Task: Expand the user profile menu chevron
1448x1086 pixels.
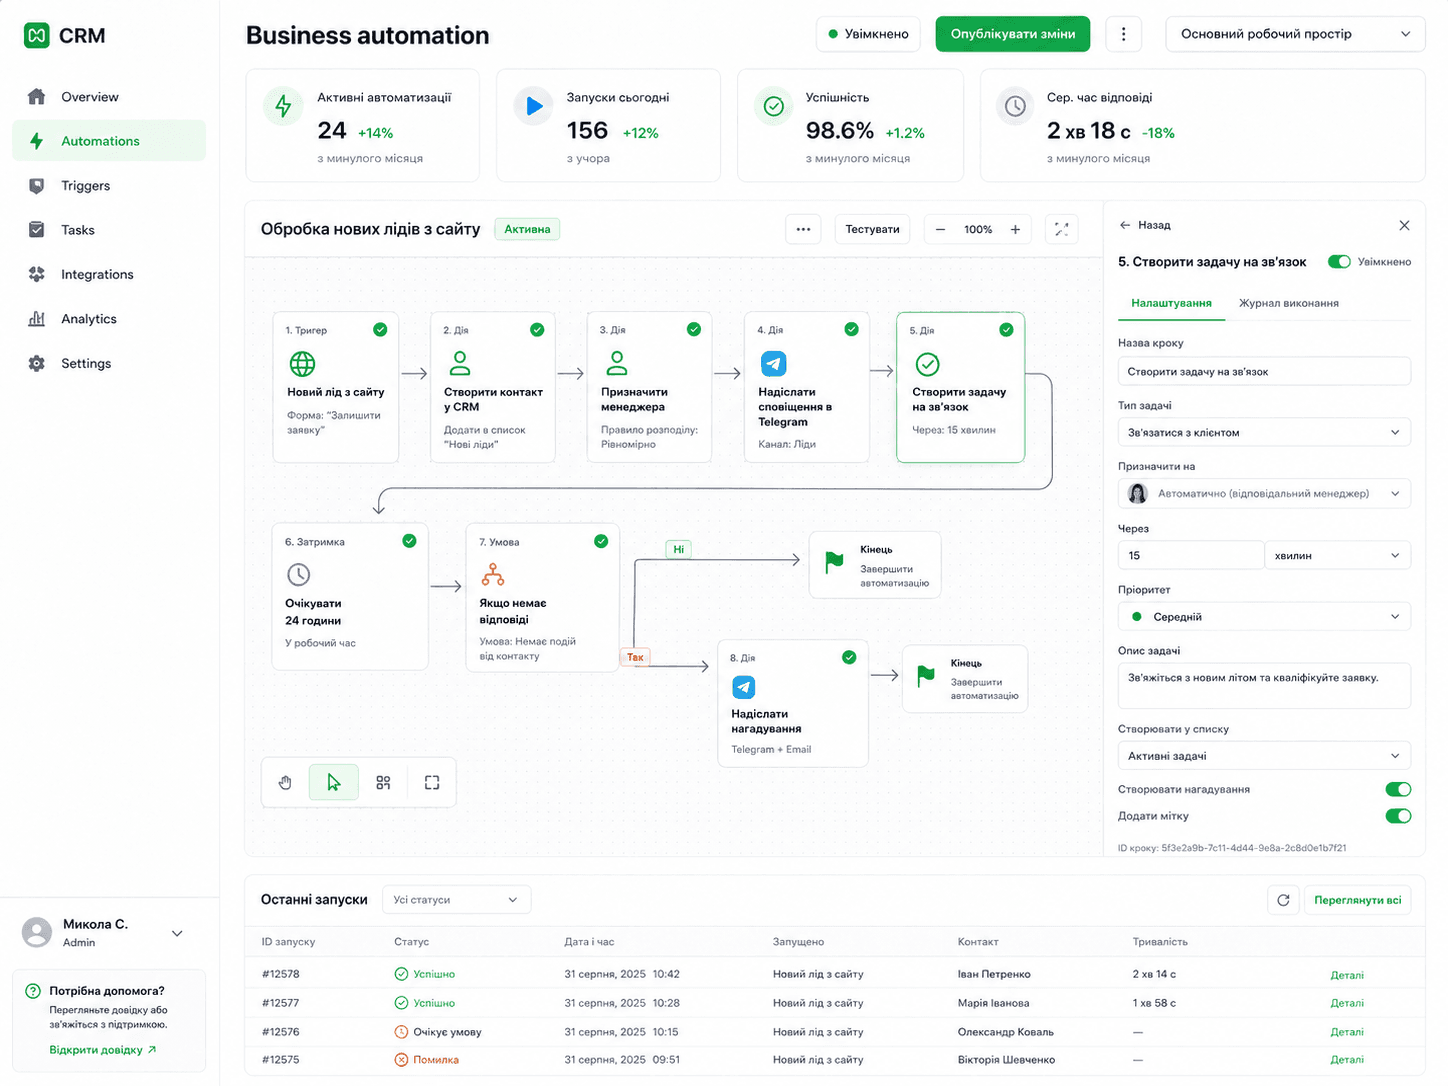Action: 177,933
